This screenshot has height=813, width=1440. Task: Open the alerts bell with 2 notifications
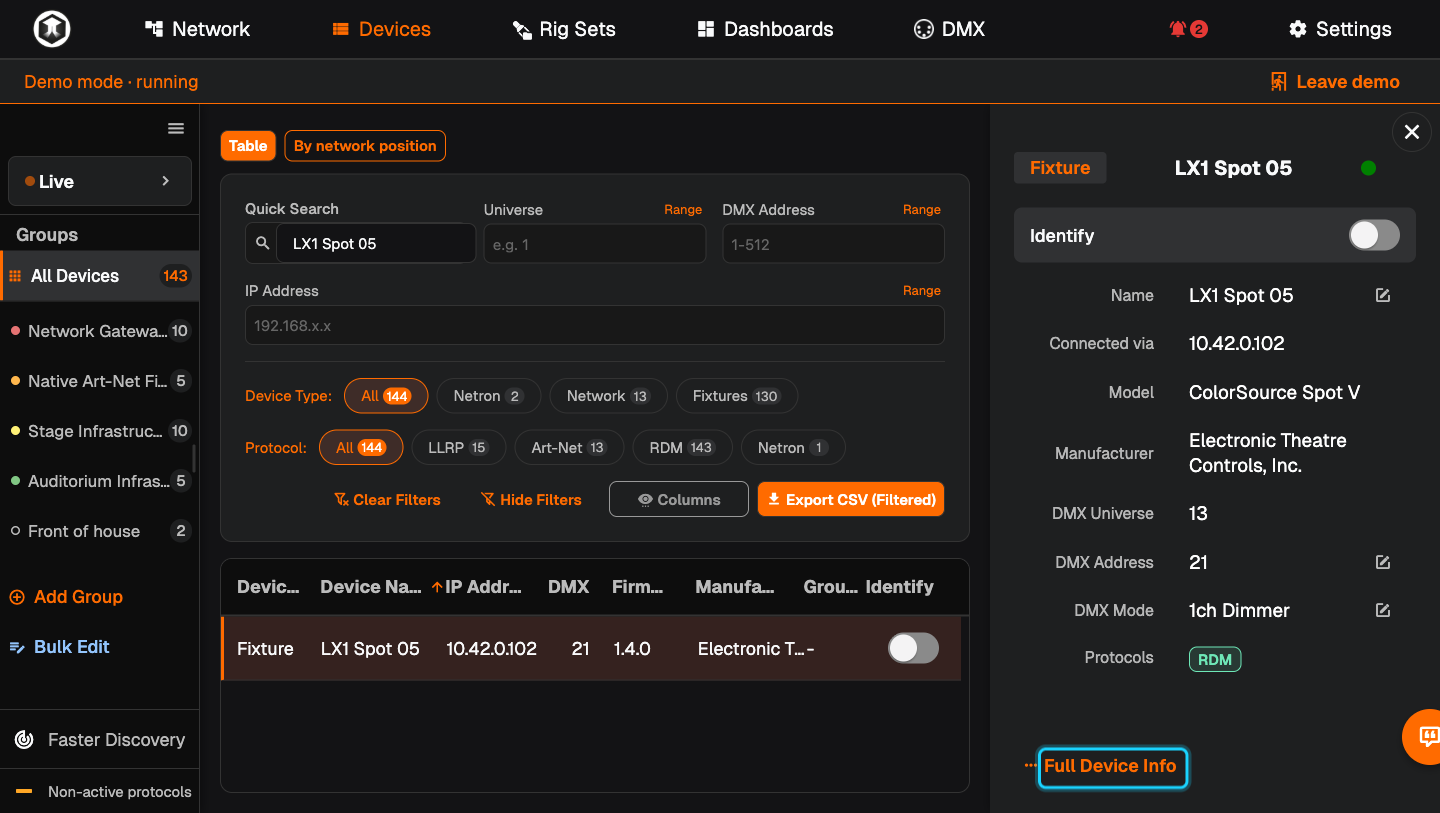click(x=1188, y=29)
